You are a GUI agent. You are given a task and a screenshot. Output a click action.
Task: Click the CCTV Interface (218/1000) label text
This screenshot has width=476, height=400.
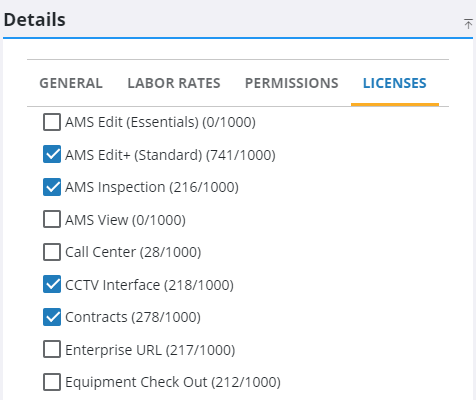149,285
